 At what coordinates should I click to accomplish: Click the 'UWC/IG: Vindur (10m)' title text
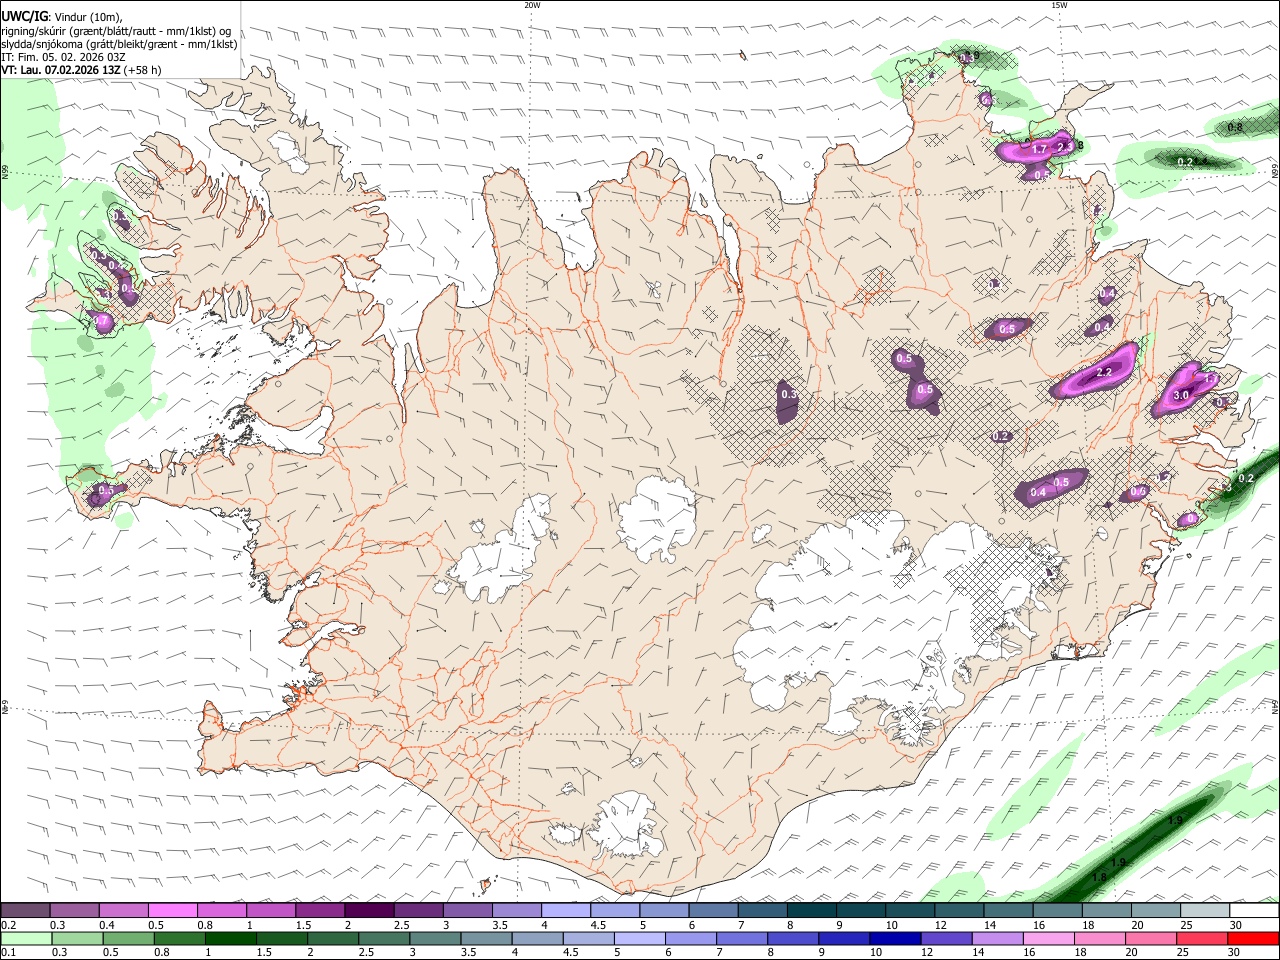click(x=62, y=16)
